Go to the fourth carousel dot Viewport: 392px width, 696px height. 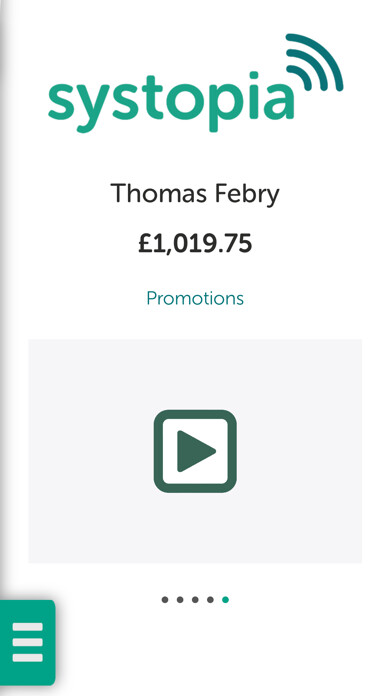pos(210,600)
